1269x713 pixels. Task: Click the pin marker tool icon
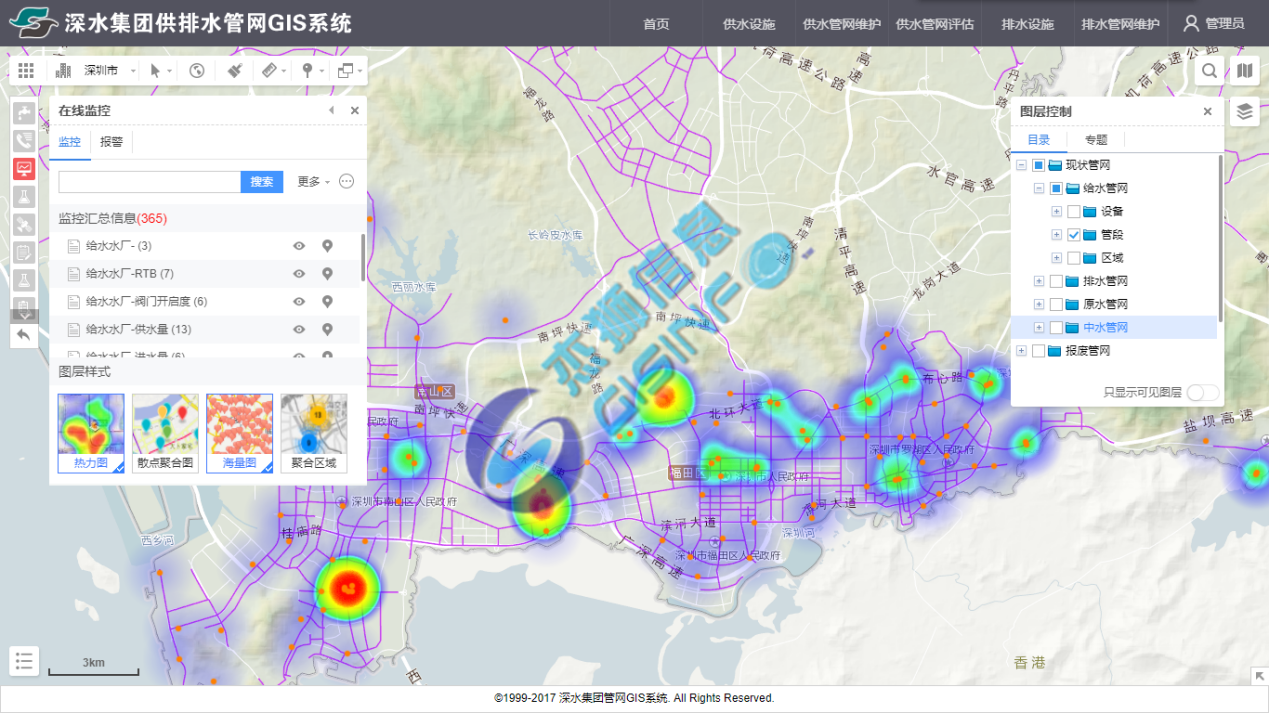(x=307, y=71)
